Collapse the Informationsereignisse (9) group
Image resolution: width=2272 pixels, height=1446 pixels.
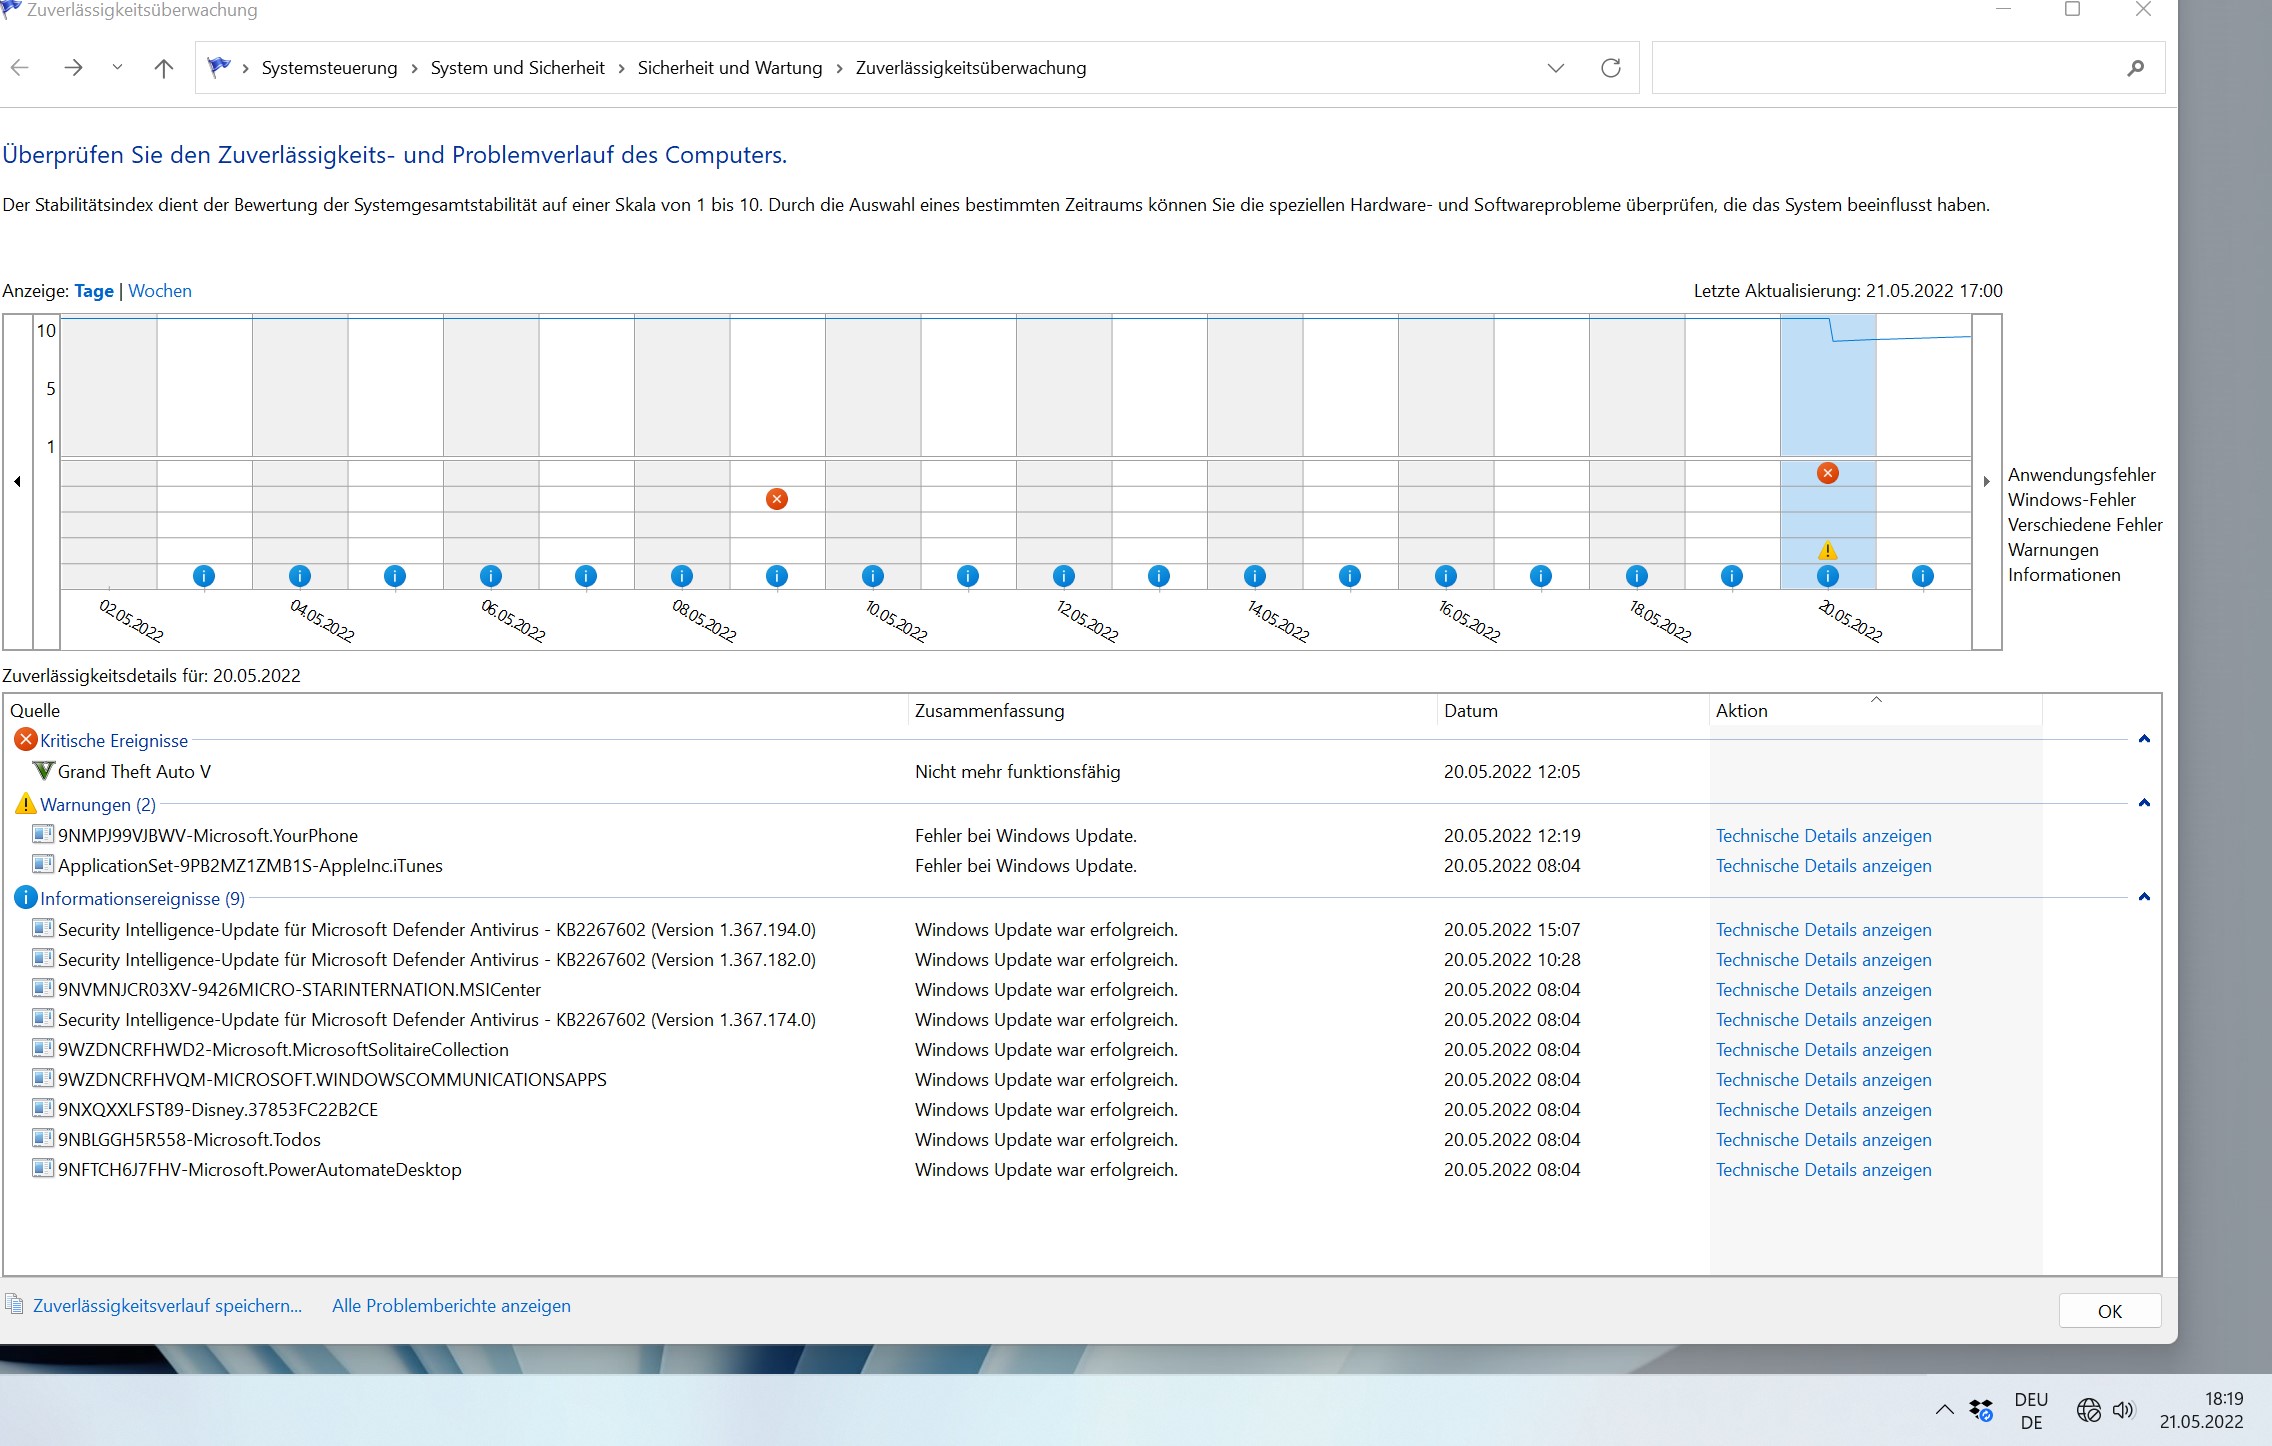coord(2143,898)
